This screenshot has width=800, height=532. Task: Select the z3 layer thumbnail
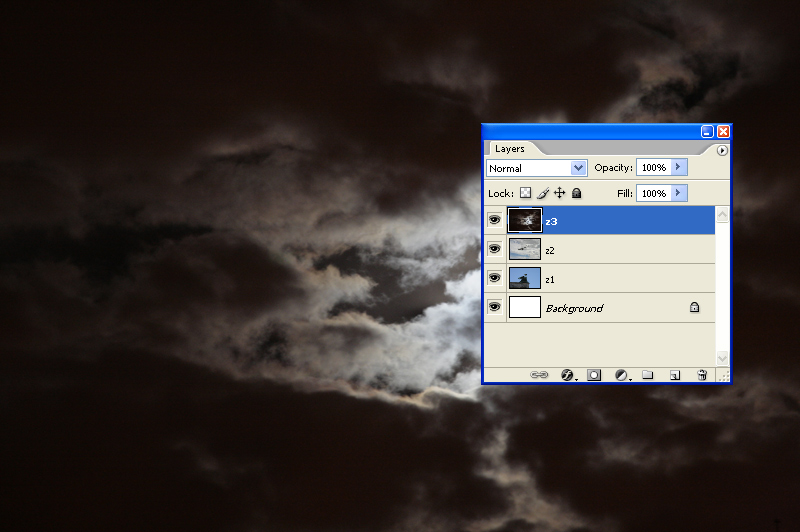pos(524,220)
